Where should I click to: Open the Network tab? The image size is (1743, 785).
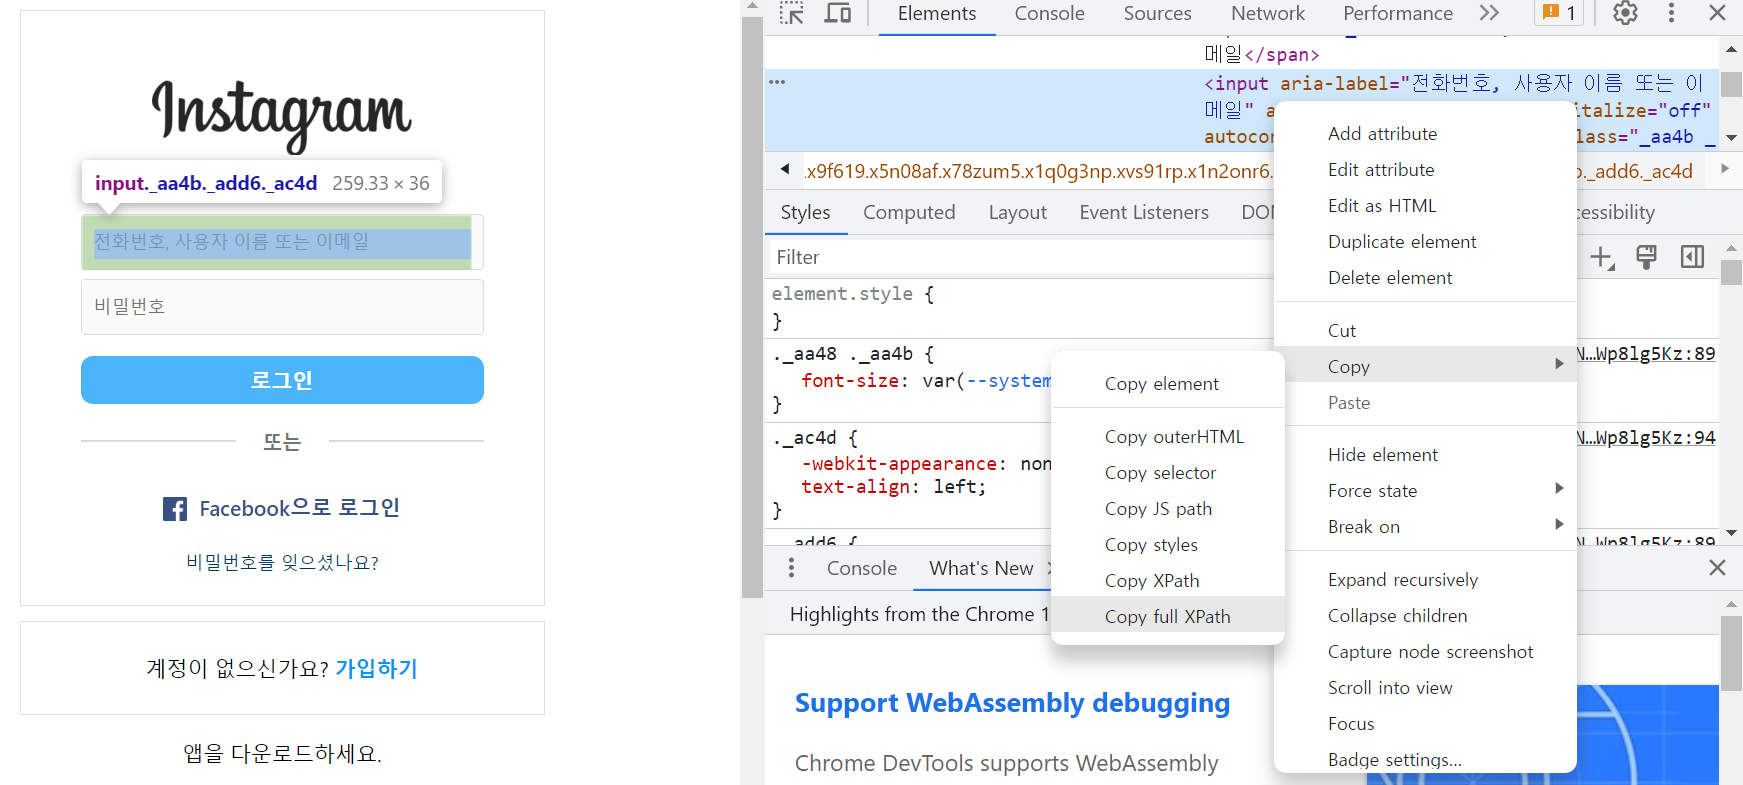pyautogui.click(x=1268, y=14)
